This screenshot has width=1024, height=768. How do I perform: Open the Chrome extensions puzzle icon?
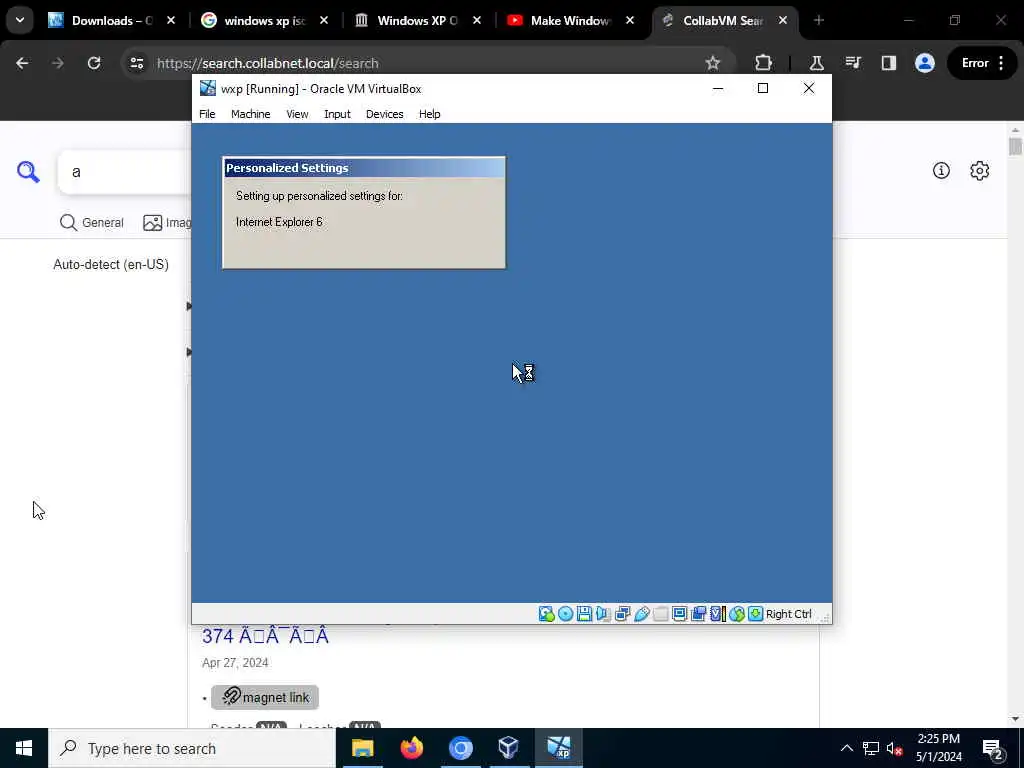[763, 63]
